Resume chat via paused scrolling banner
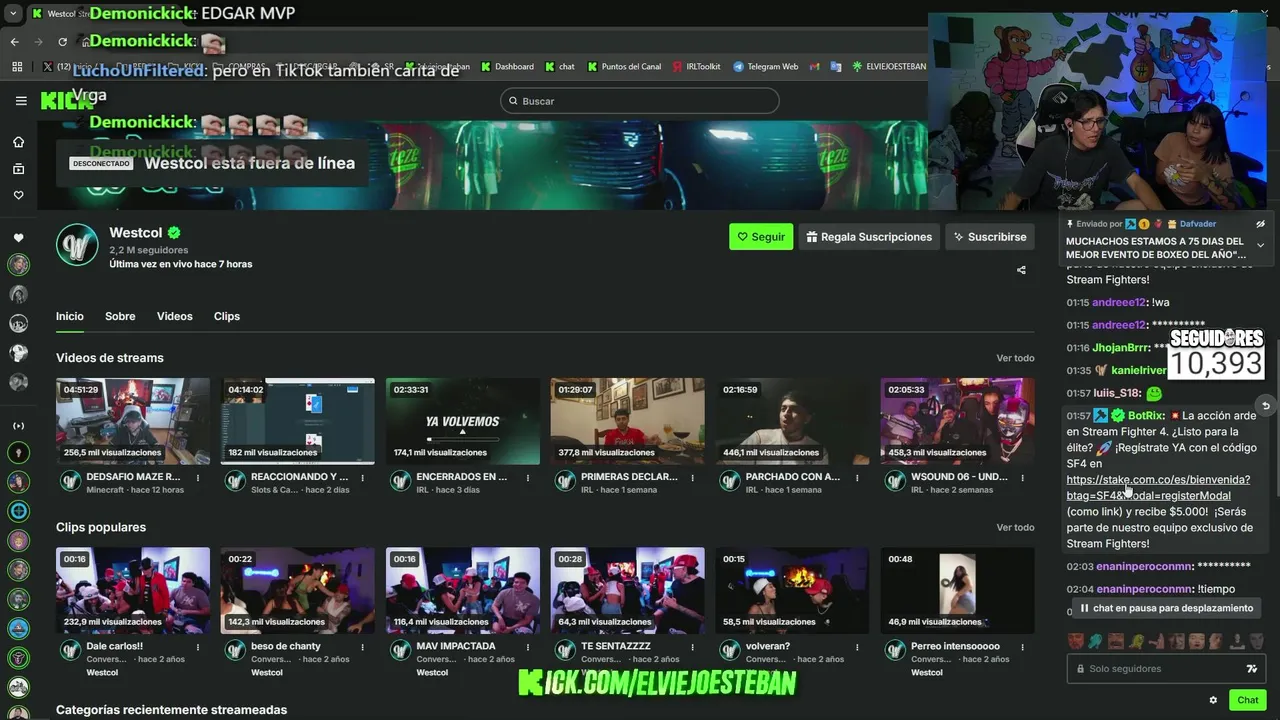Image resolution: width=1280 pixels, height=720 pixels. coord(1166,608)
